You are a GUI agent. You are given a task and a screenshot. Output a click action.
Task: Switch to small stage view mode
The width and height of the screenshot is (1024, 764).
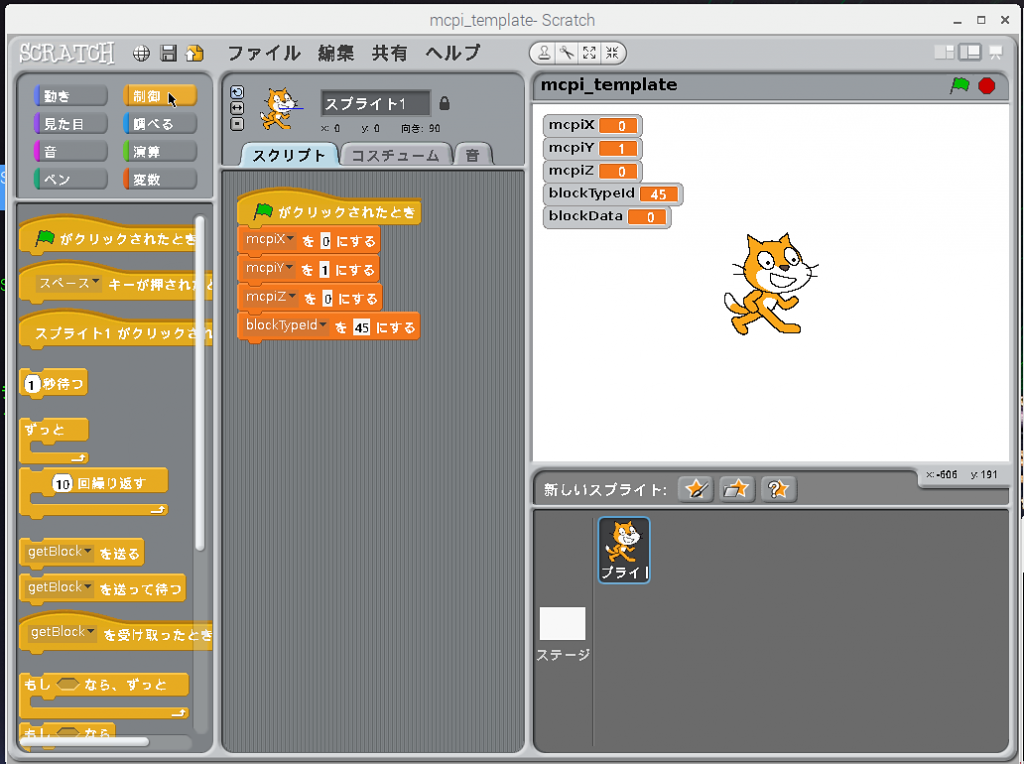pos(944,52)
